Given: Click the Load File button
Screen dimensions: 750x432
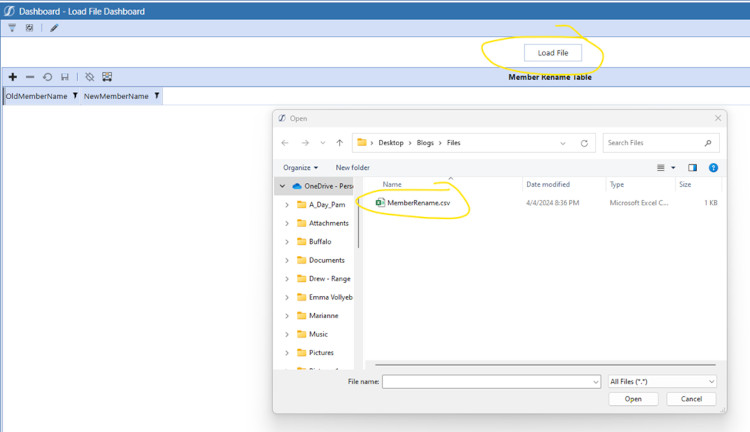Looking at the screenshot, I should click(553, 52).
